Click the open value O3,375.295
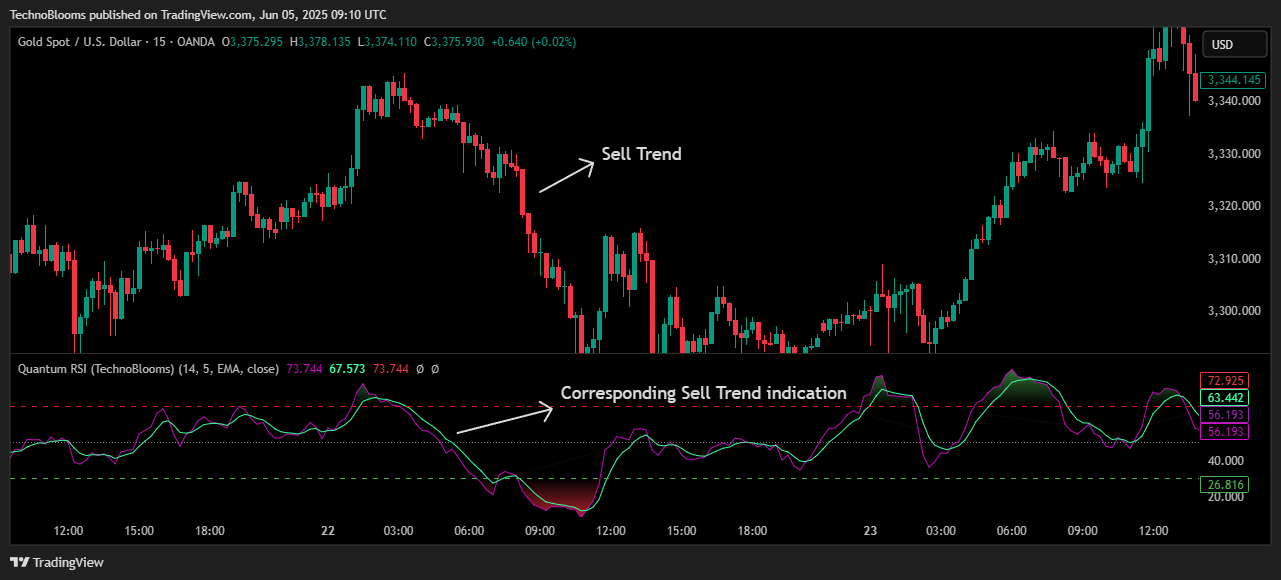 point(253,42)
